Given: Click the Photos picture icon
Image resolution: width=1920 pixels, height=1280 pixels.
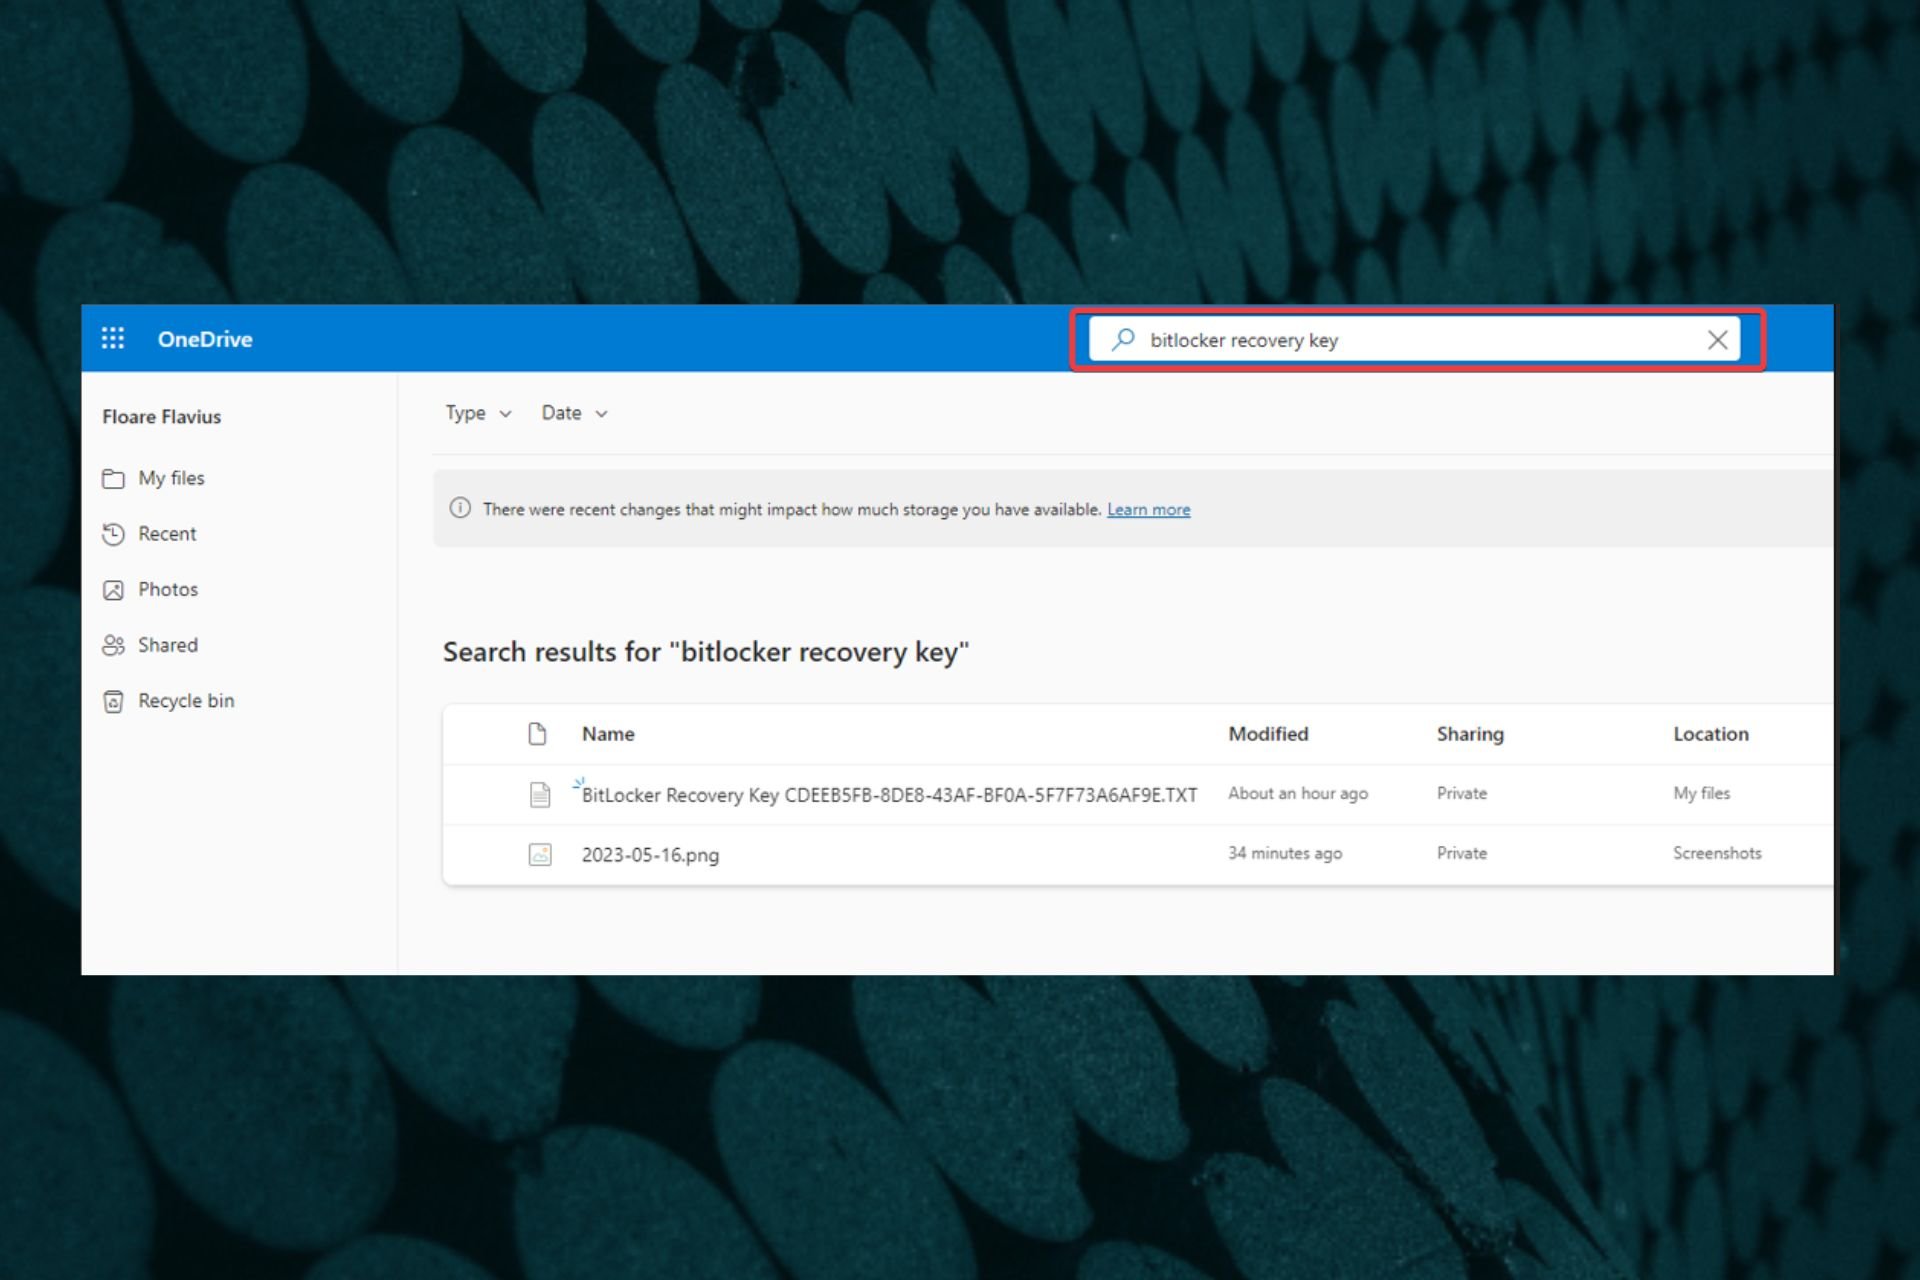Looking at the screenshot, I should click(113, 590).
